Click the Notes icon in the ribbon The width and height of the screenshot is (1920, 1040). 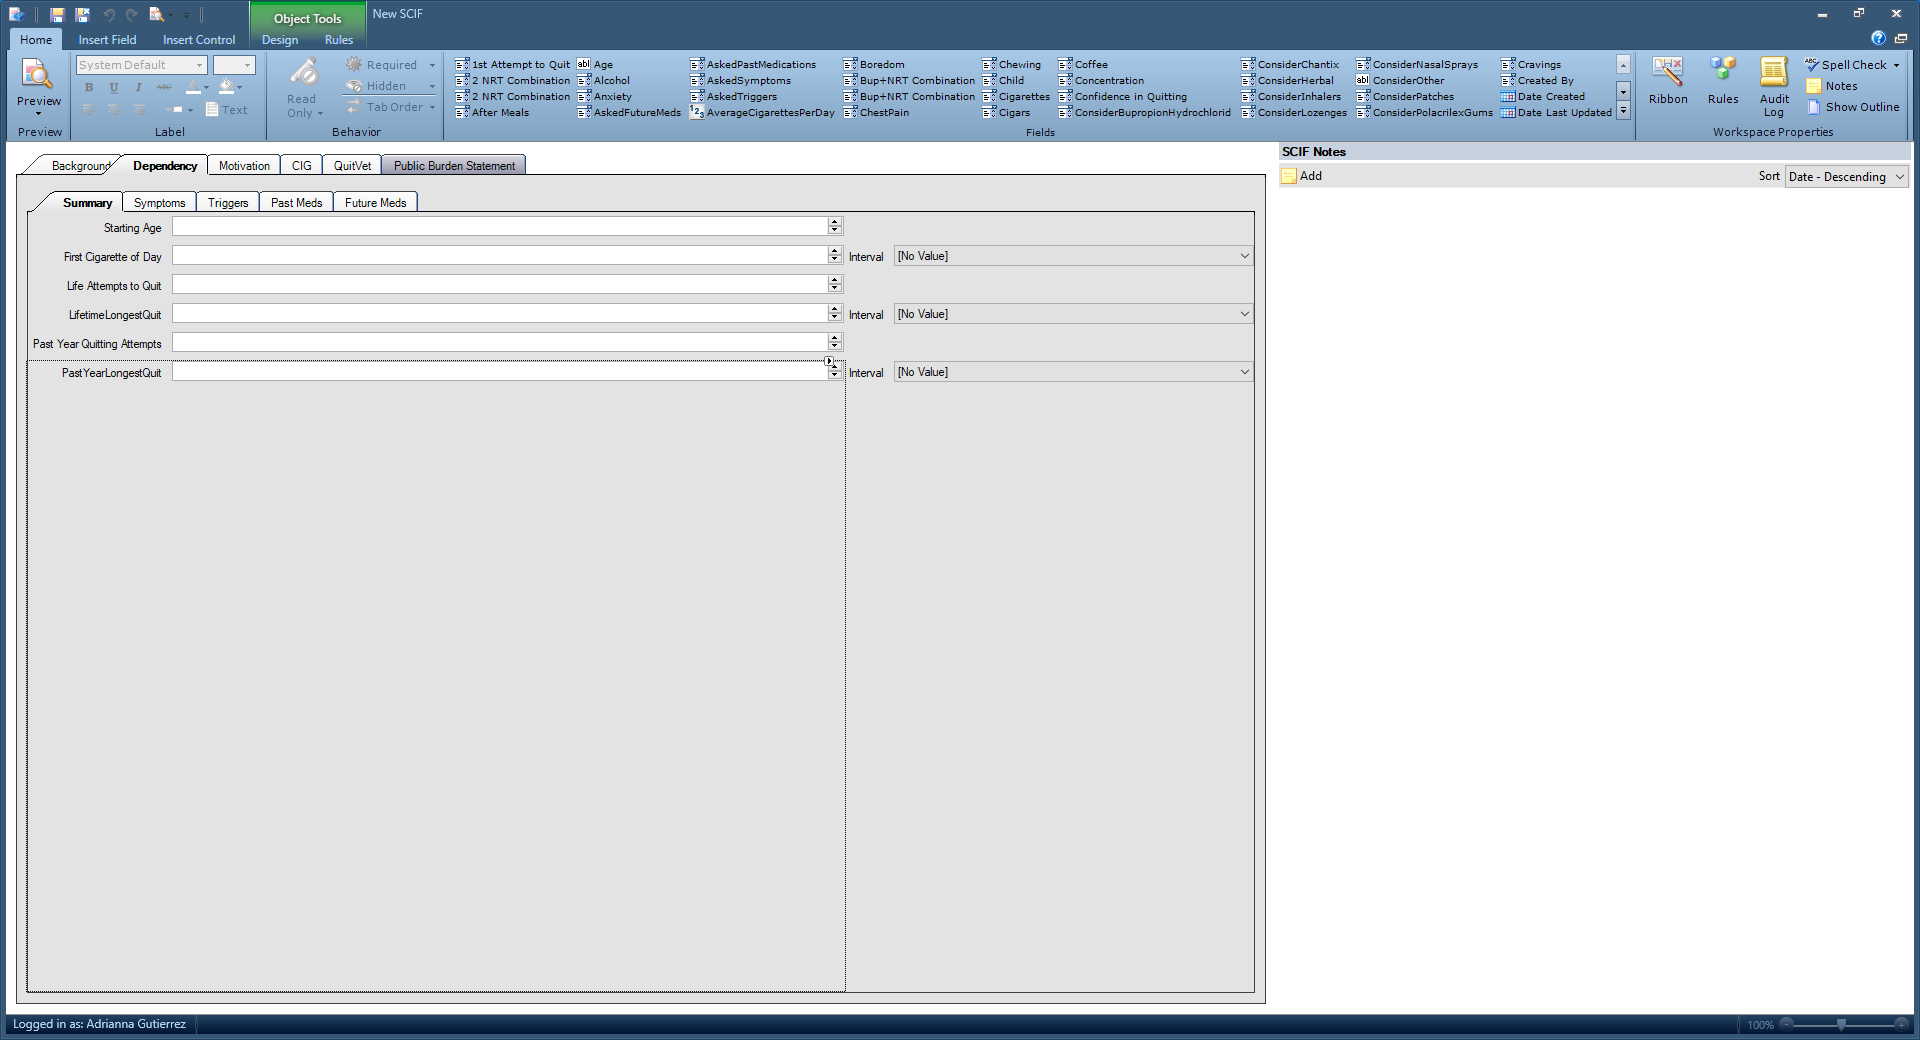tap(1832, 86)
